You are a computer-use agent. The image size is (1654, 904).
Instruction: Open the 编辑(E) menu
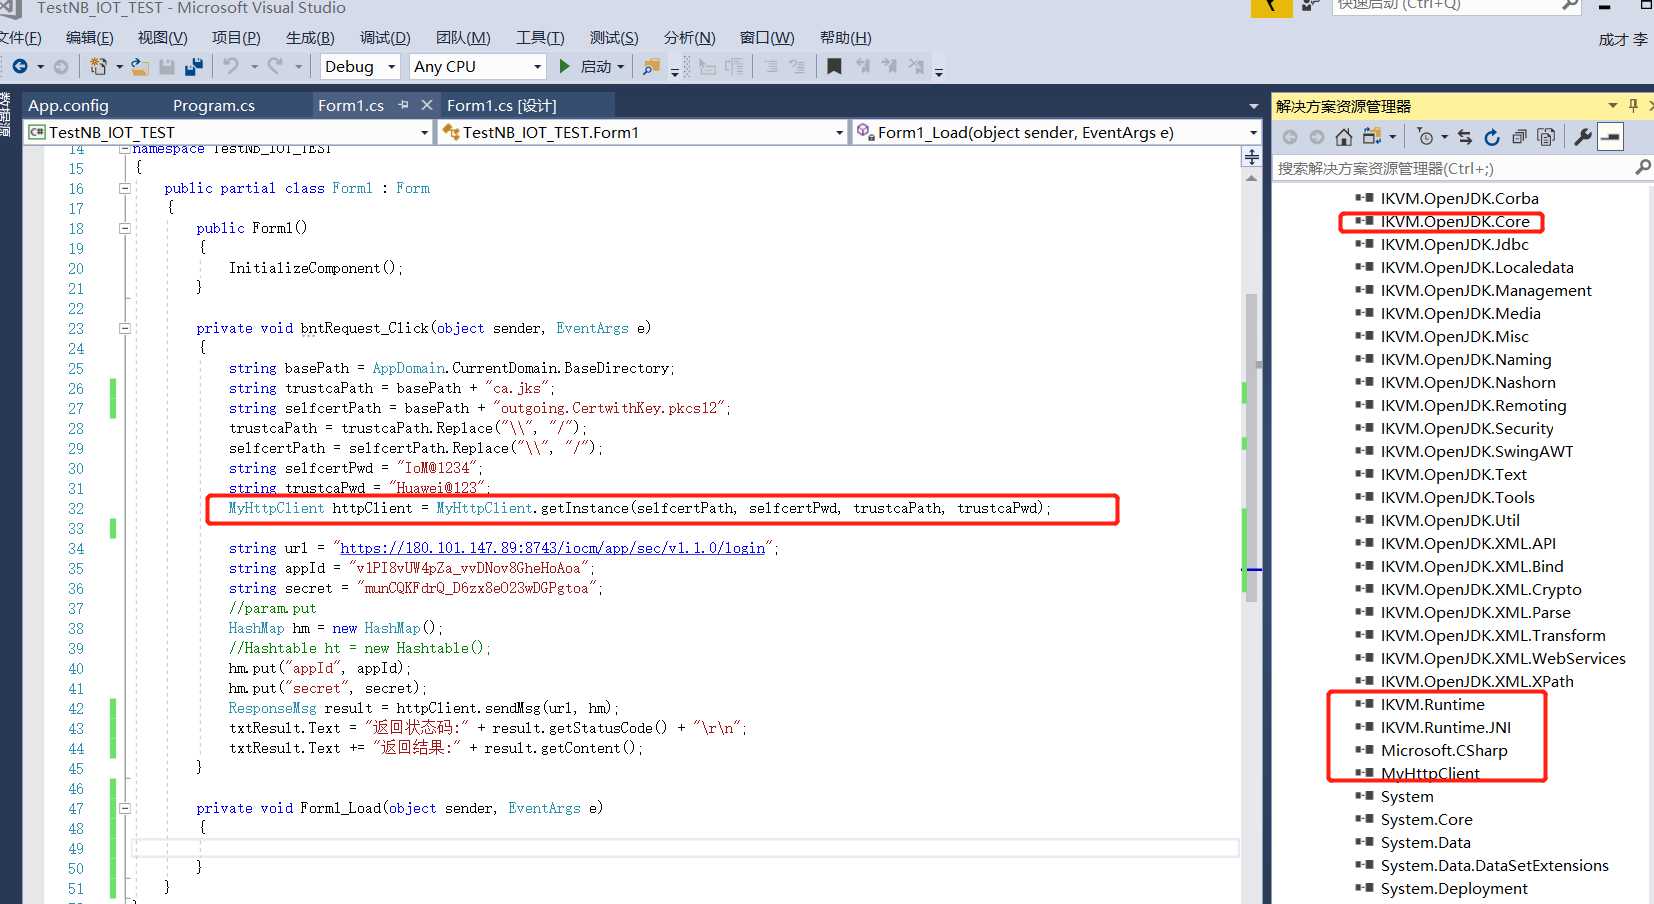click(89, 38)
